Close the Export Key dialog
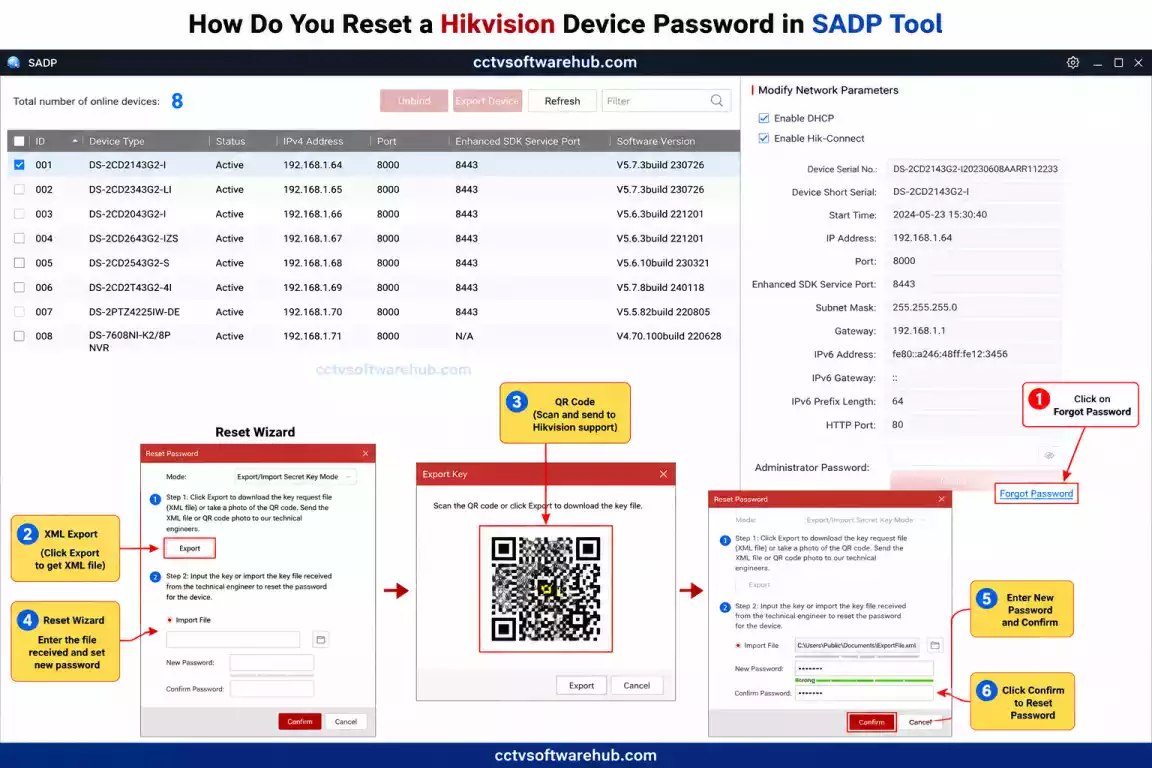This screenshot has height=768, width=1152. point(663,474)
